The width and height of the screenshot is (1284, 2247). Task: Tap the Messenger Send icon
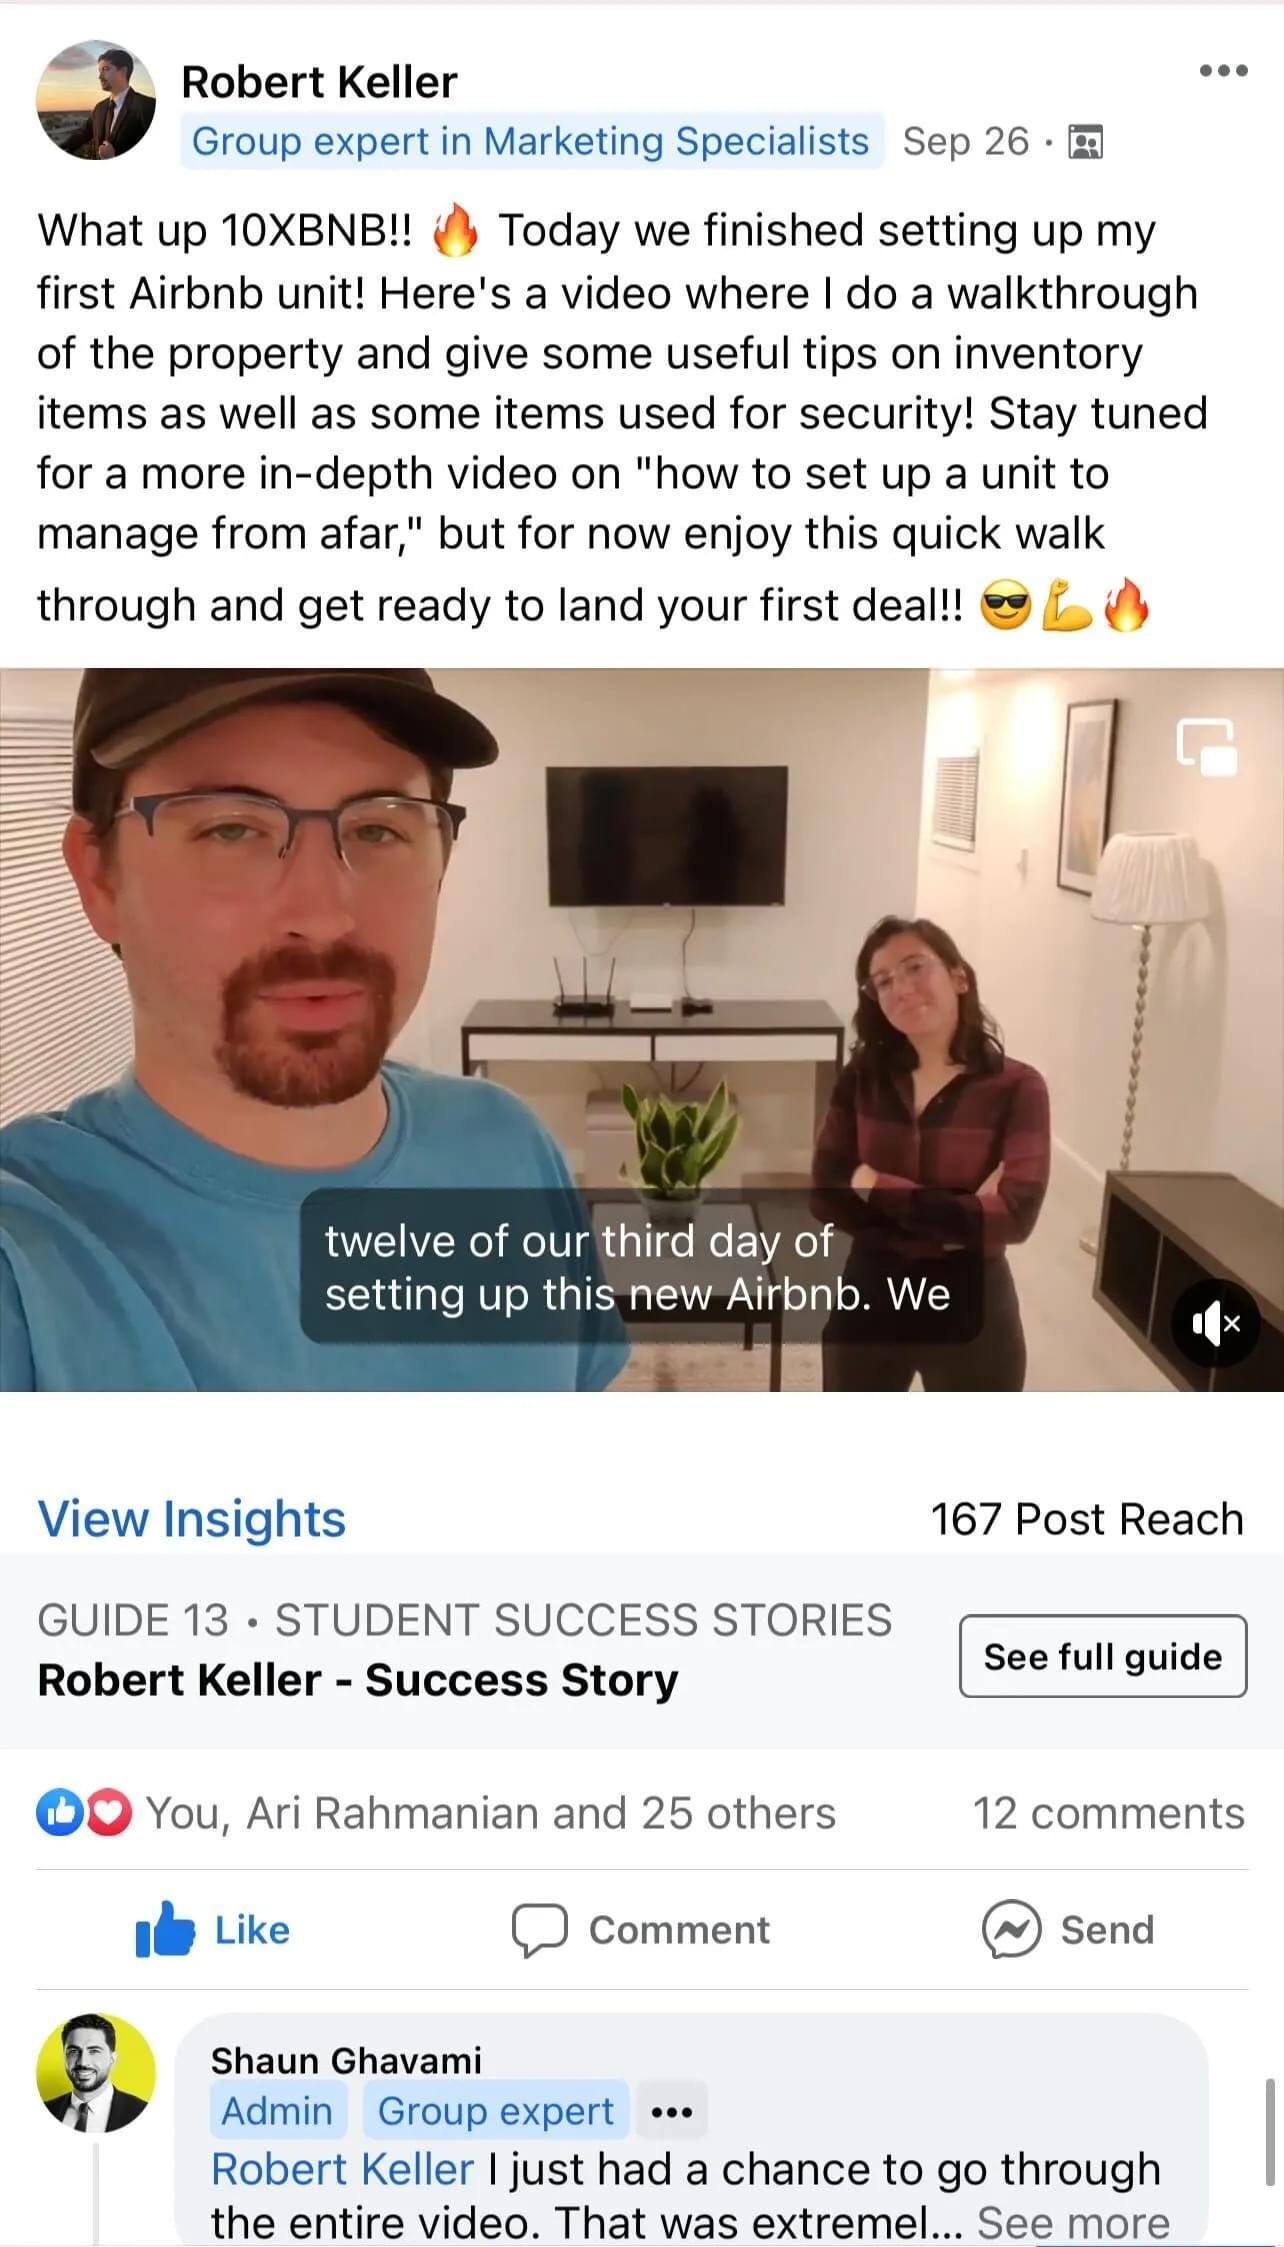pos(1012,1929)
